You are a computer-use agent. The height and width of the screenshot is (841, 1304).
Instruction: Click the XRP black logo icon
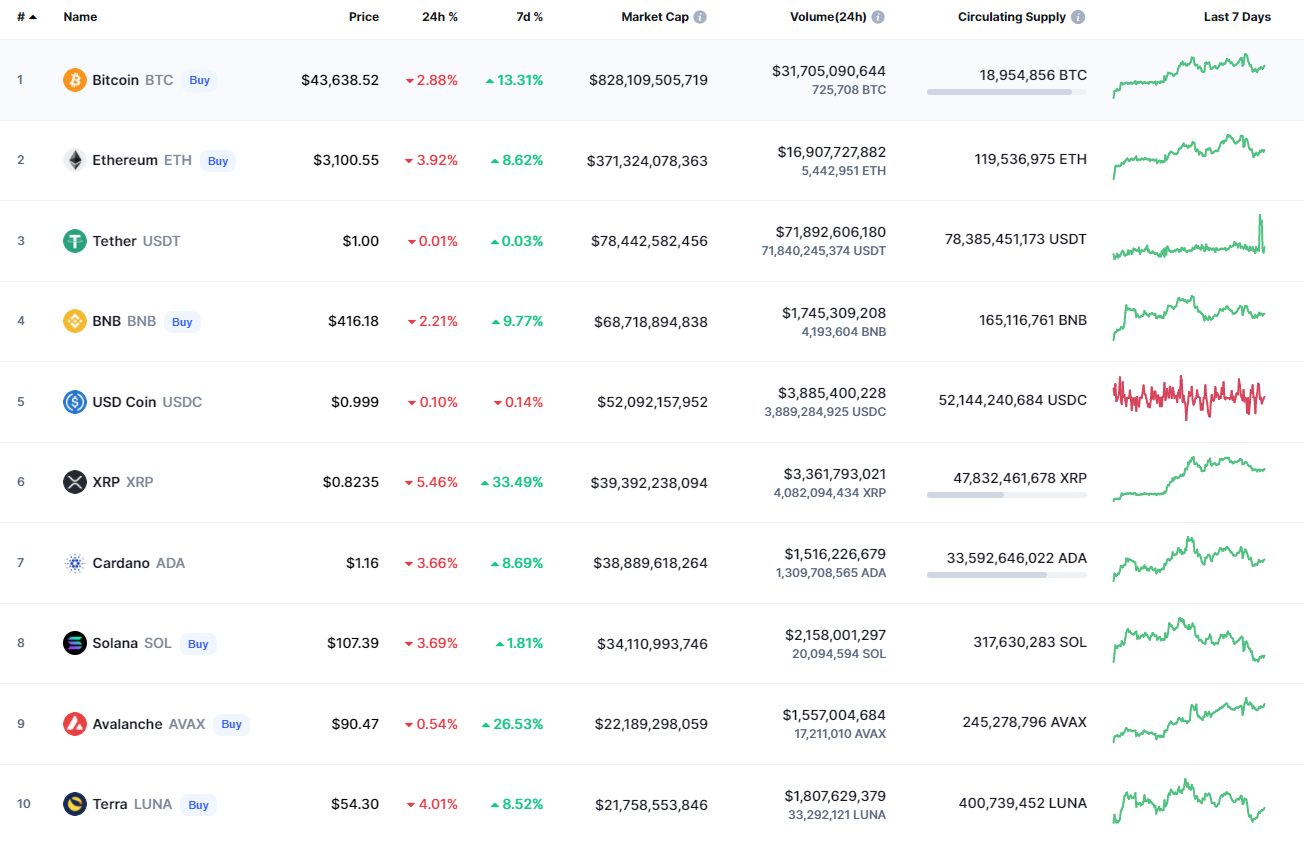75,482
